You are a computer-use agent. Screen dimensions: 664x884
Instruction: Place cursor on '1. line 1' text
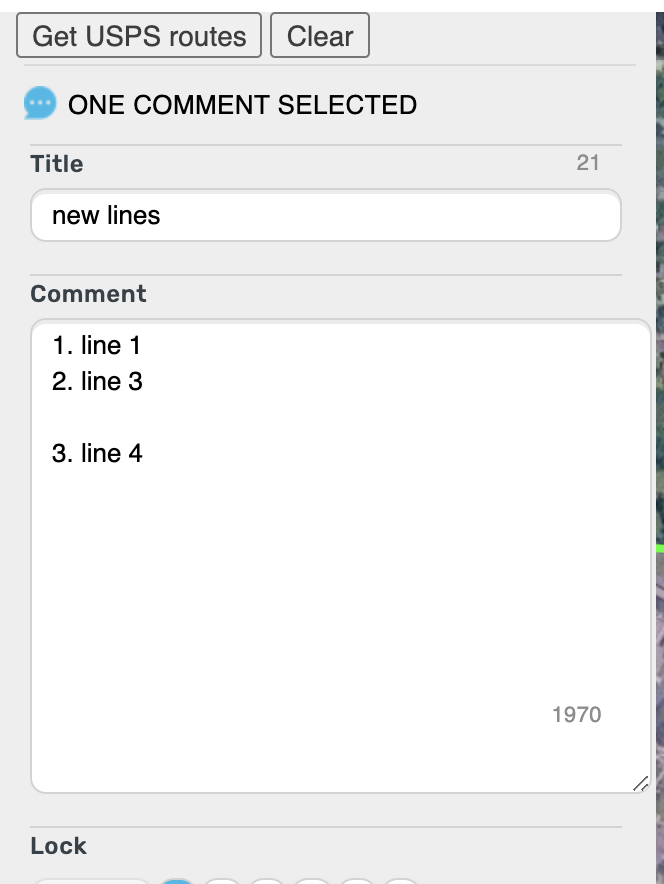[x=97, y=346]
